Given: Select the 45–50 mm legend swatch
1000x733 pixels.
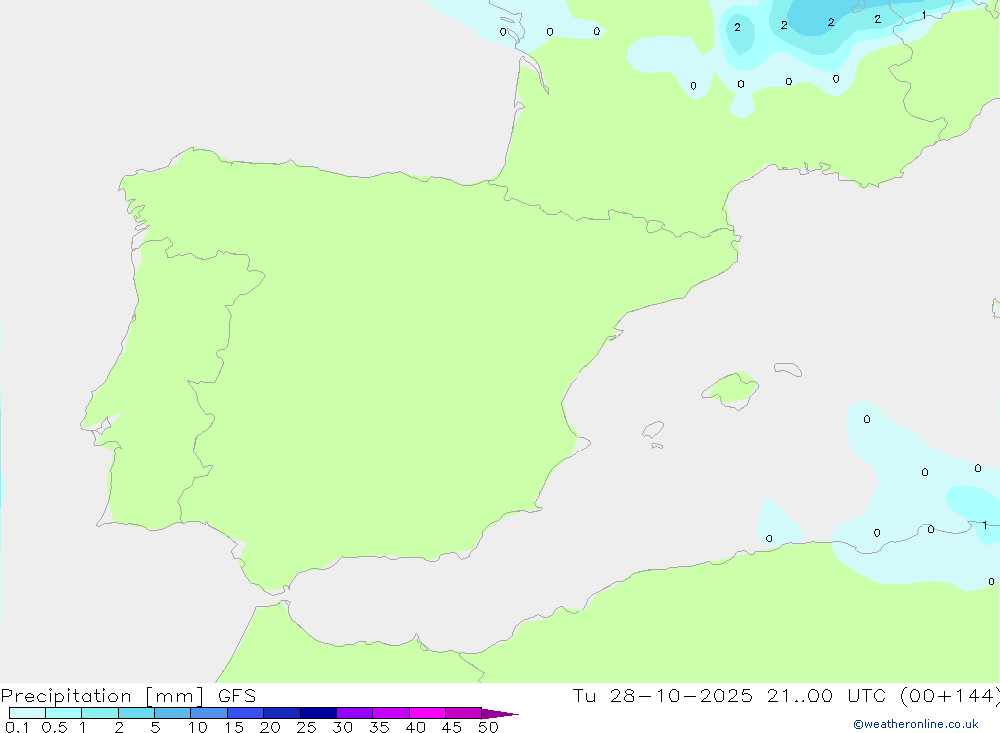Looking at the screenshot, I should tap(463, 713).
